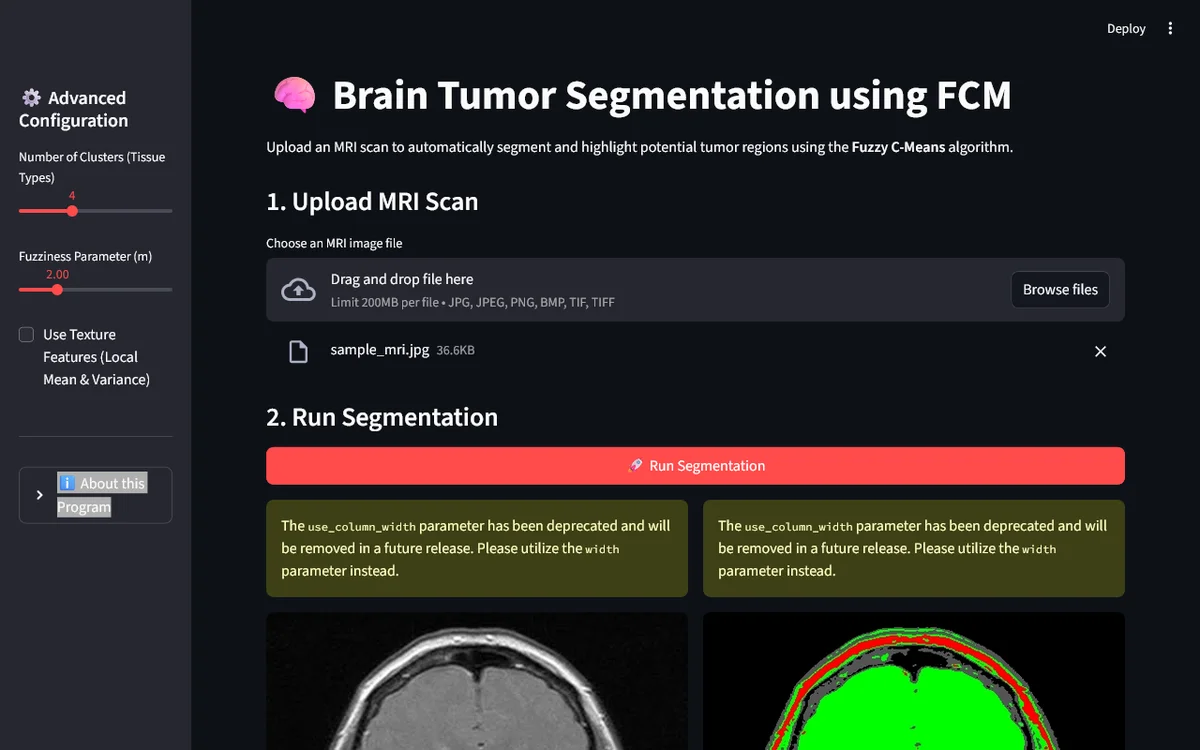Click the cloud upload icon
The image size is (1200, 750).
tap(298, 290)
